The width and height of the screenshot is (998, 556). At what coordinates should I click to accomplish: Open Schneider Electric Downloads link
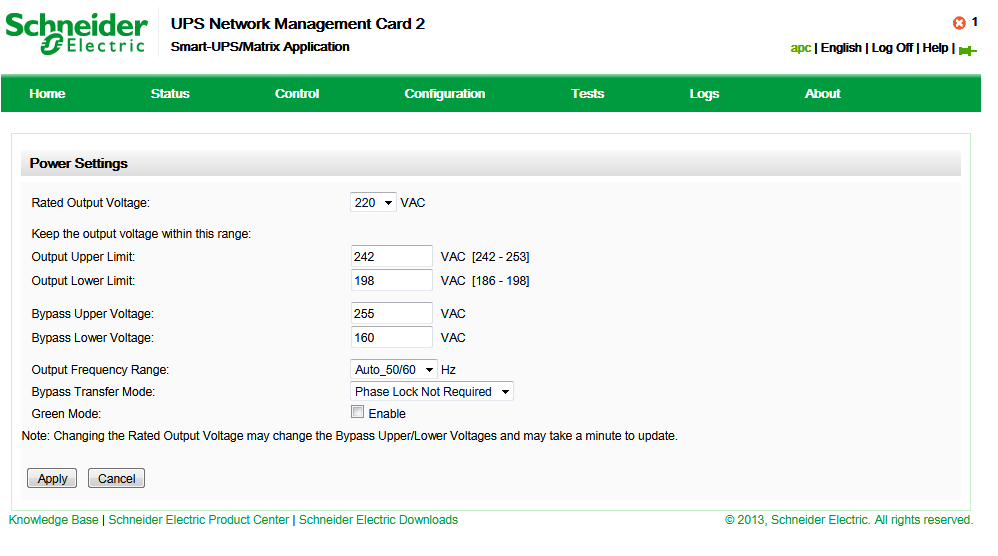click(378, 520)
